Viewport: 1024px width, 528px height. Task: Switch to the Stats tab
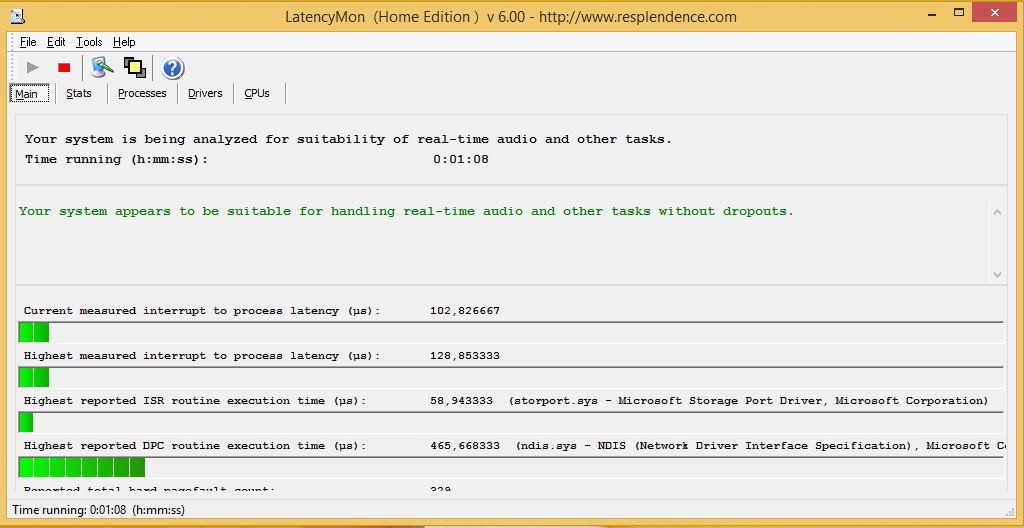click(79, 93)
